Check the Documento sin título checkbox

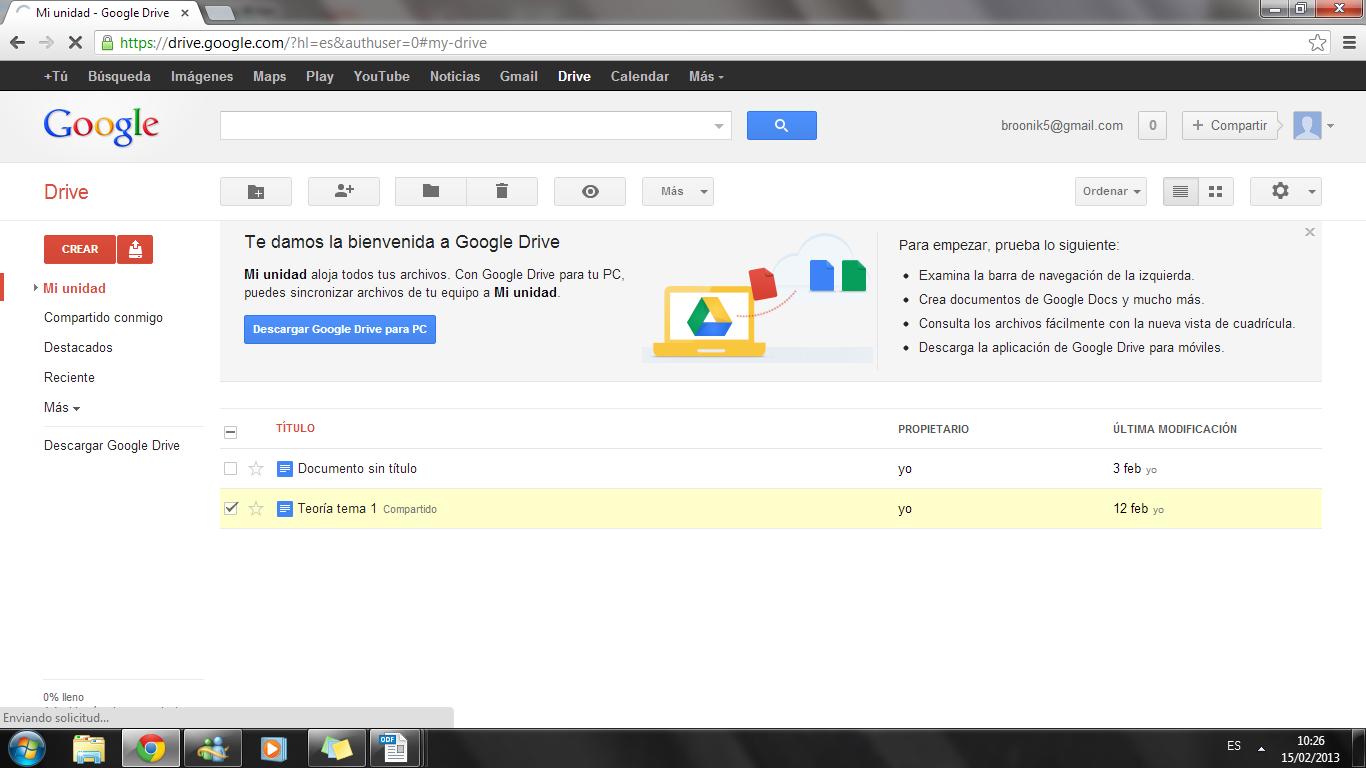pos(231,468)
